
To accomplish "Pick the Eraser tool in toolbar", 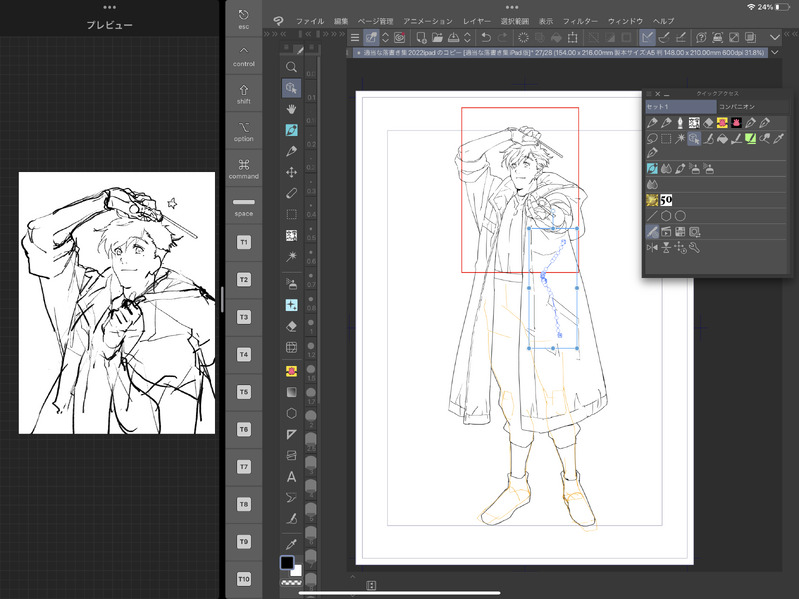I will point(291,325).
